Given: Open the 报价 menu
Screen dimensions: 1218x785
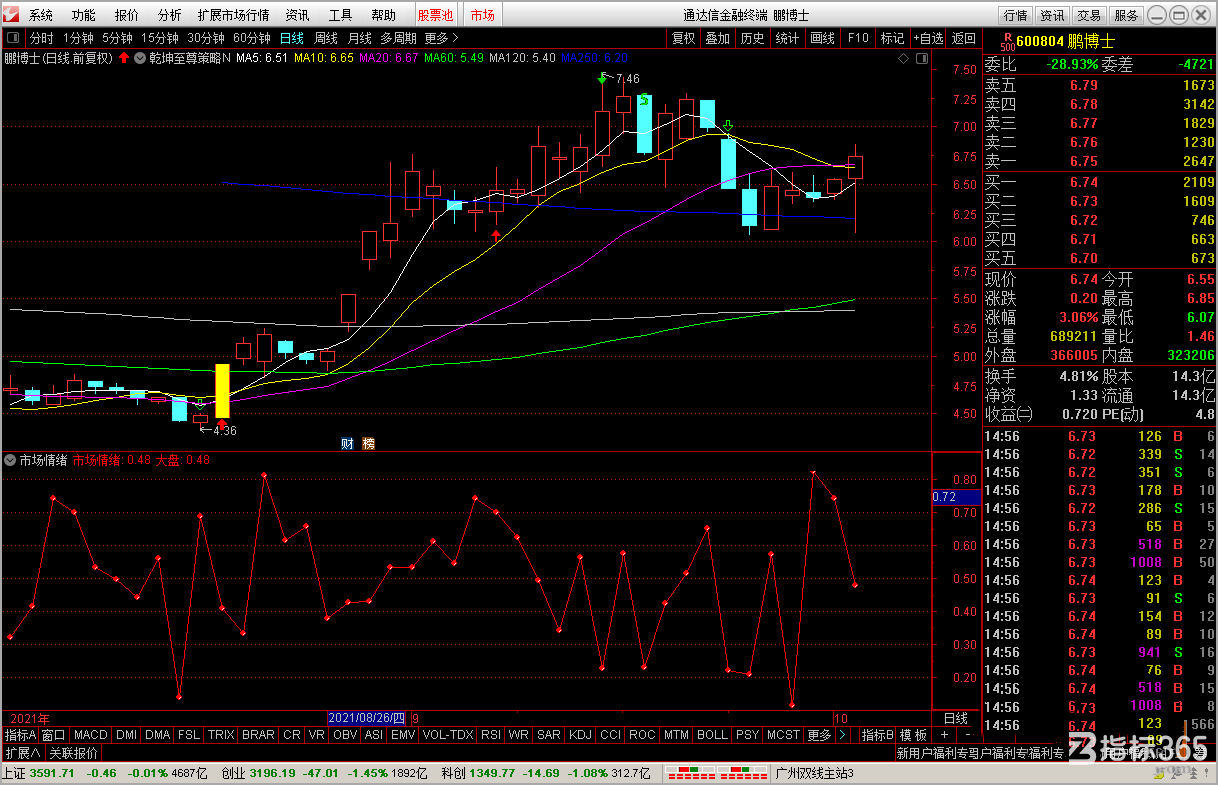Looking at the screenshot, I should (x=127, y=15).
